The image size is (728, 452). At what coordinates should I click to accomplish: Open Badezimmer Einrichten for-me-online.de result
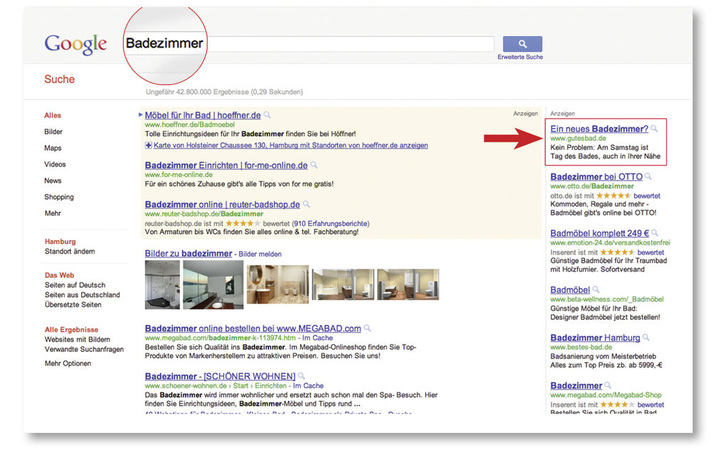coord(226,165)
